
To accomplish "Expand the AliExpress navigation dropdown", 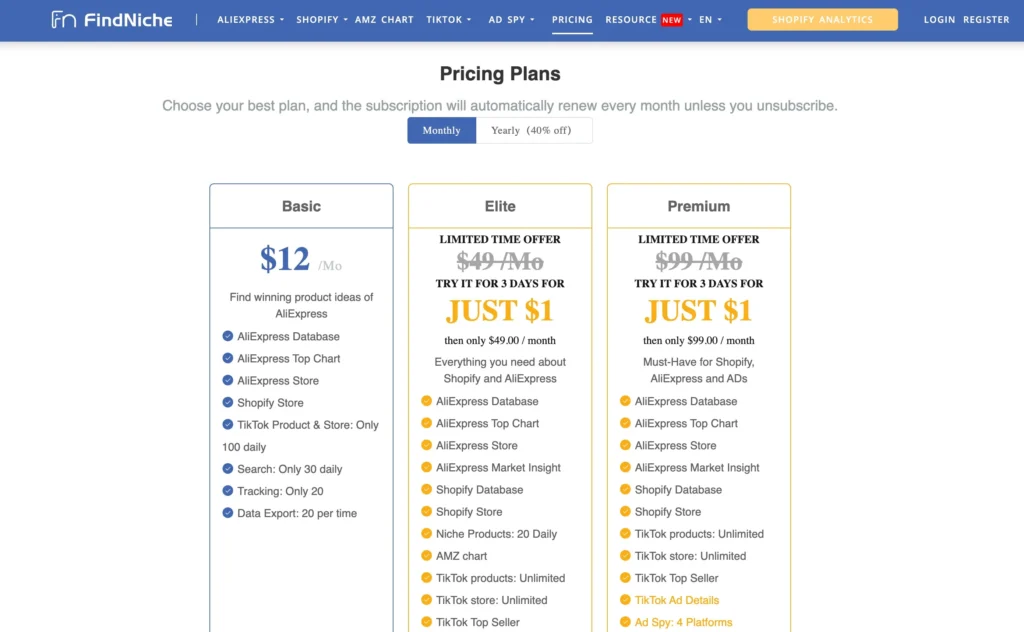I will [x=250, y=20].
